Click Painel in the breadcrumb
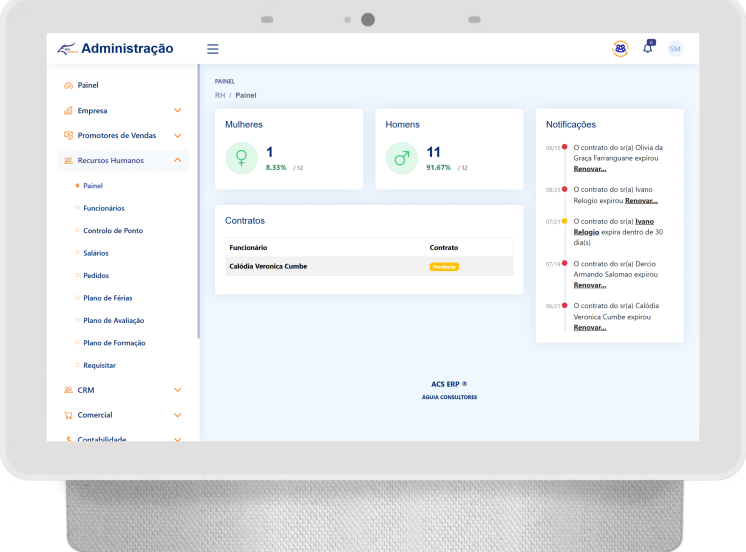 [246, 95]
